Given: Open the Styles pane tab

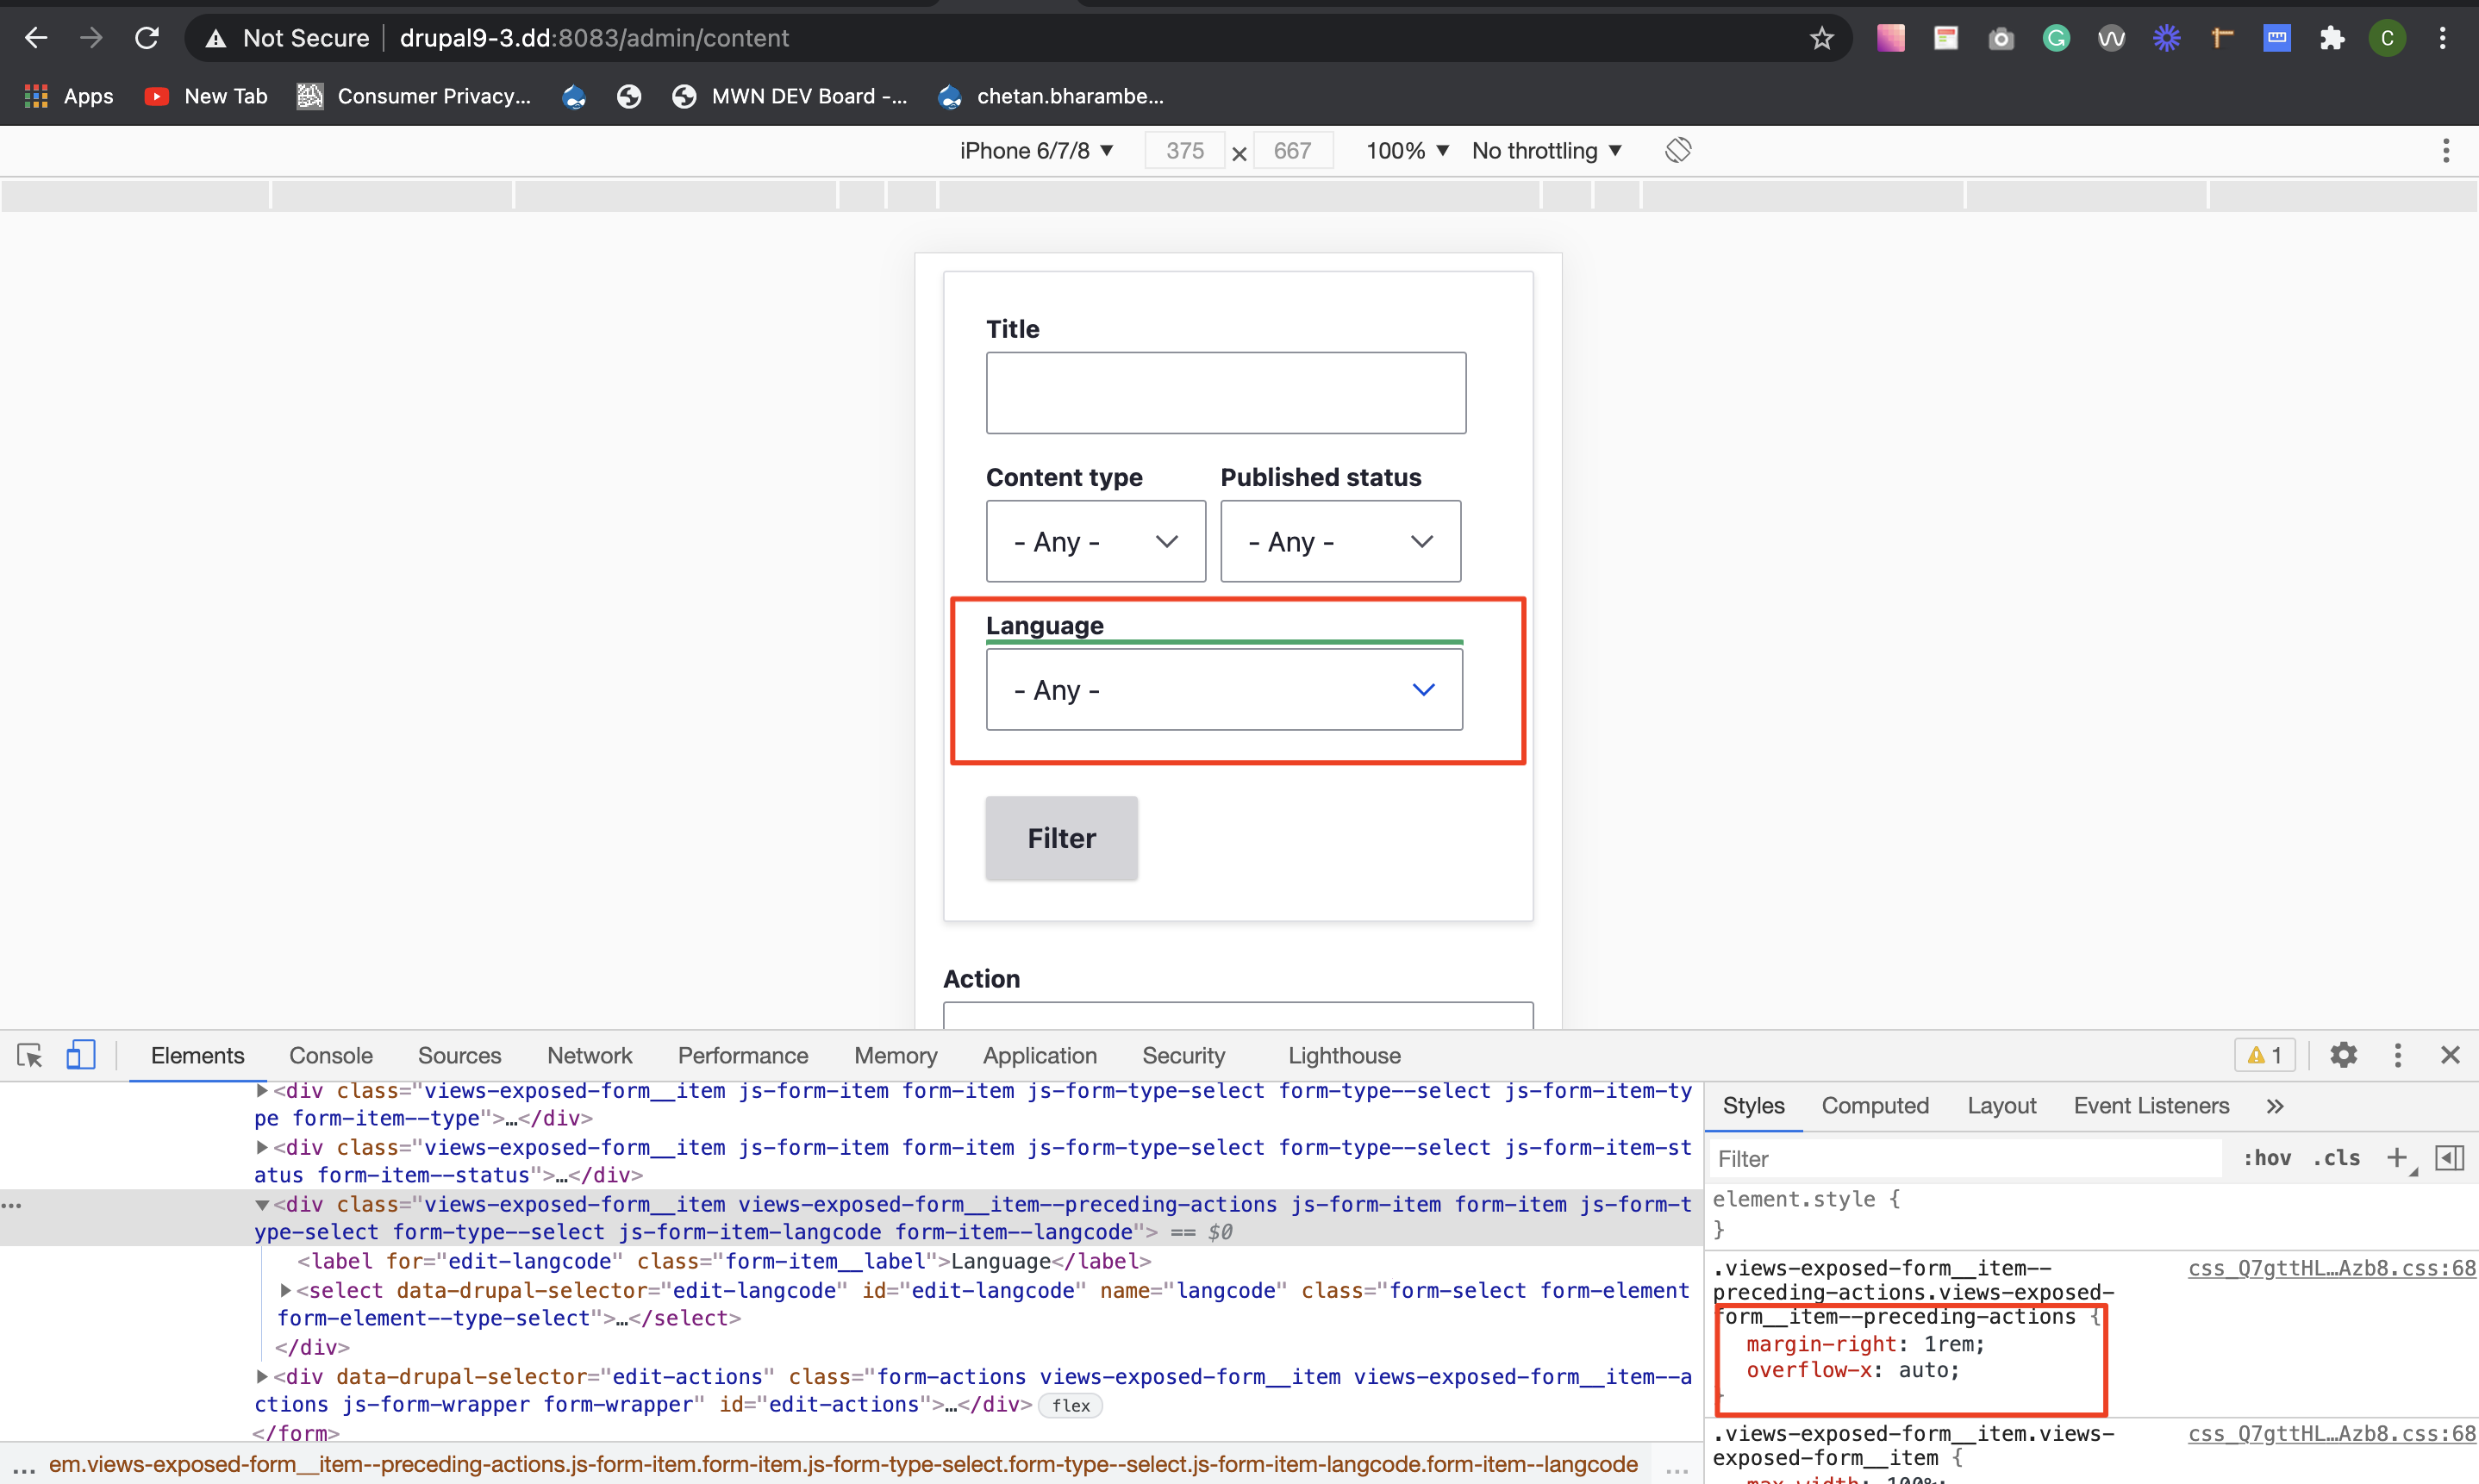Looking at the screenshot, I should [1753, 1105].
